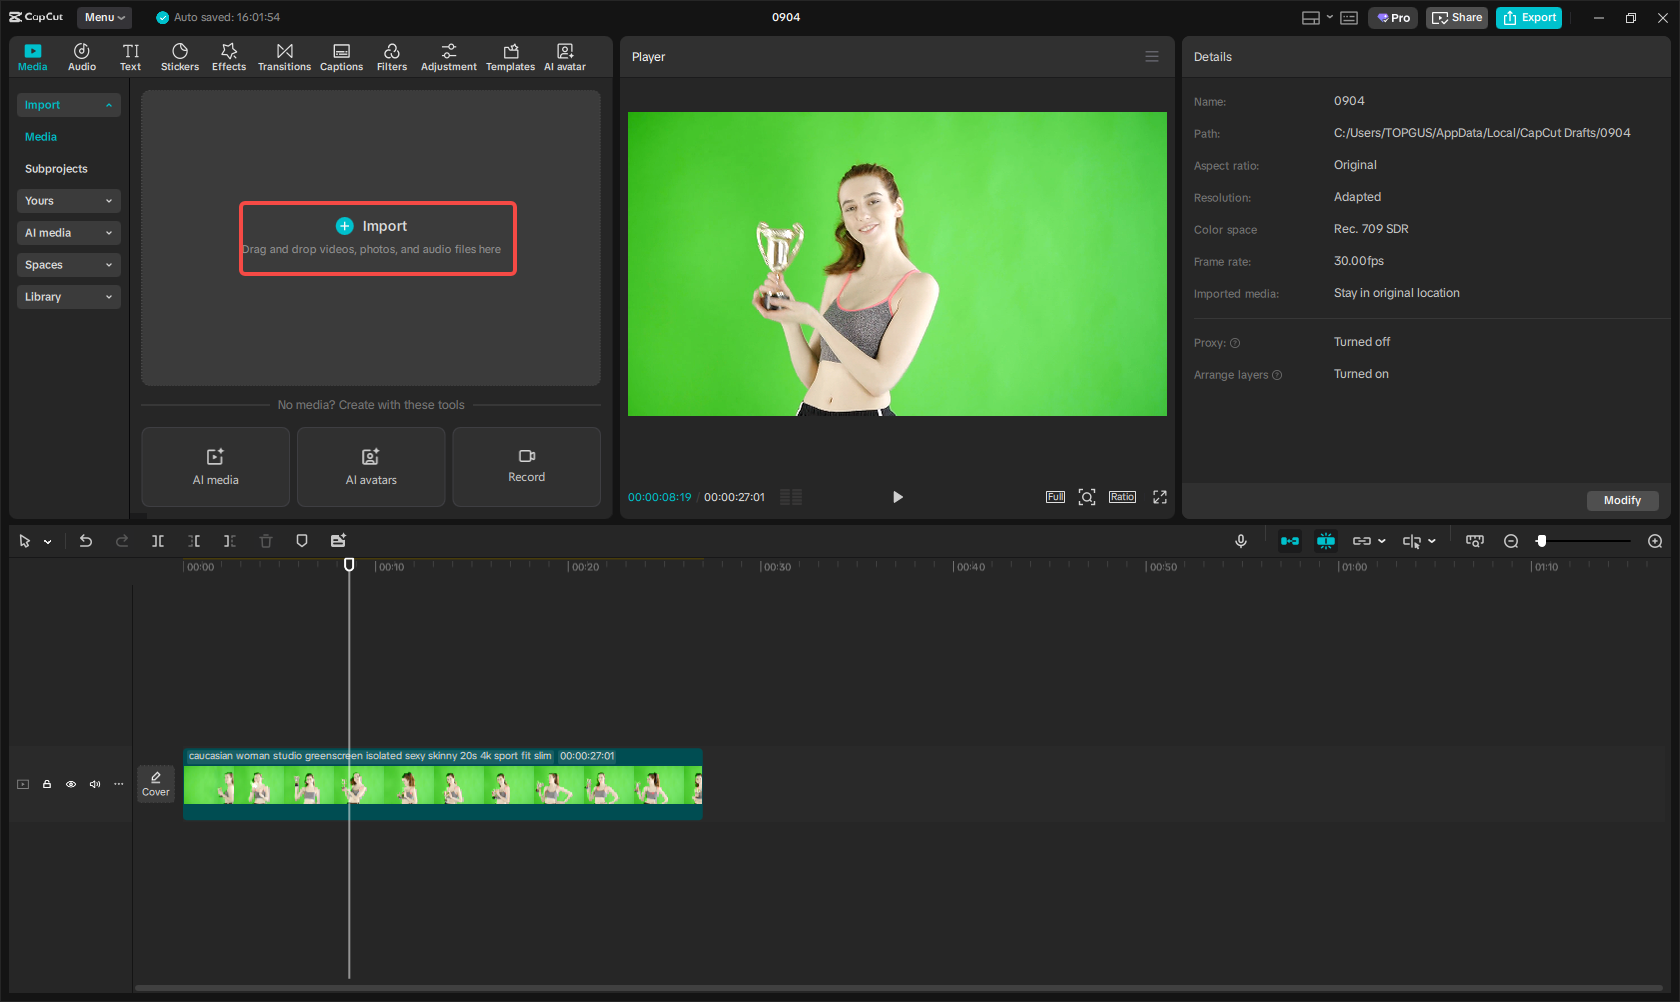
Task: Select the Split tool on the timeline toolbar
Action: (157, 541)
